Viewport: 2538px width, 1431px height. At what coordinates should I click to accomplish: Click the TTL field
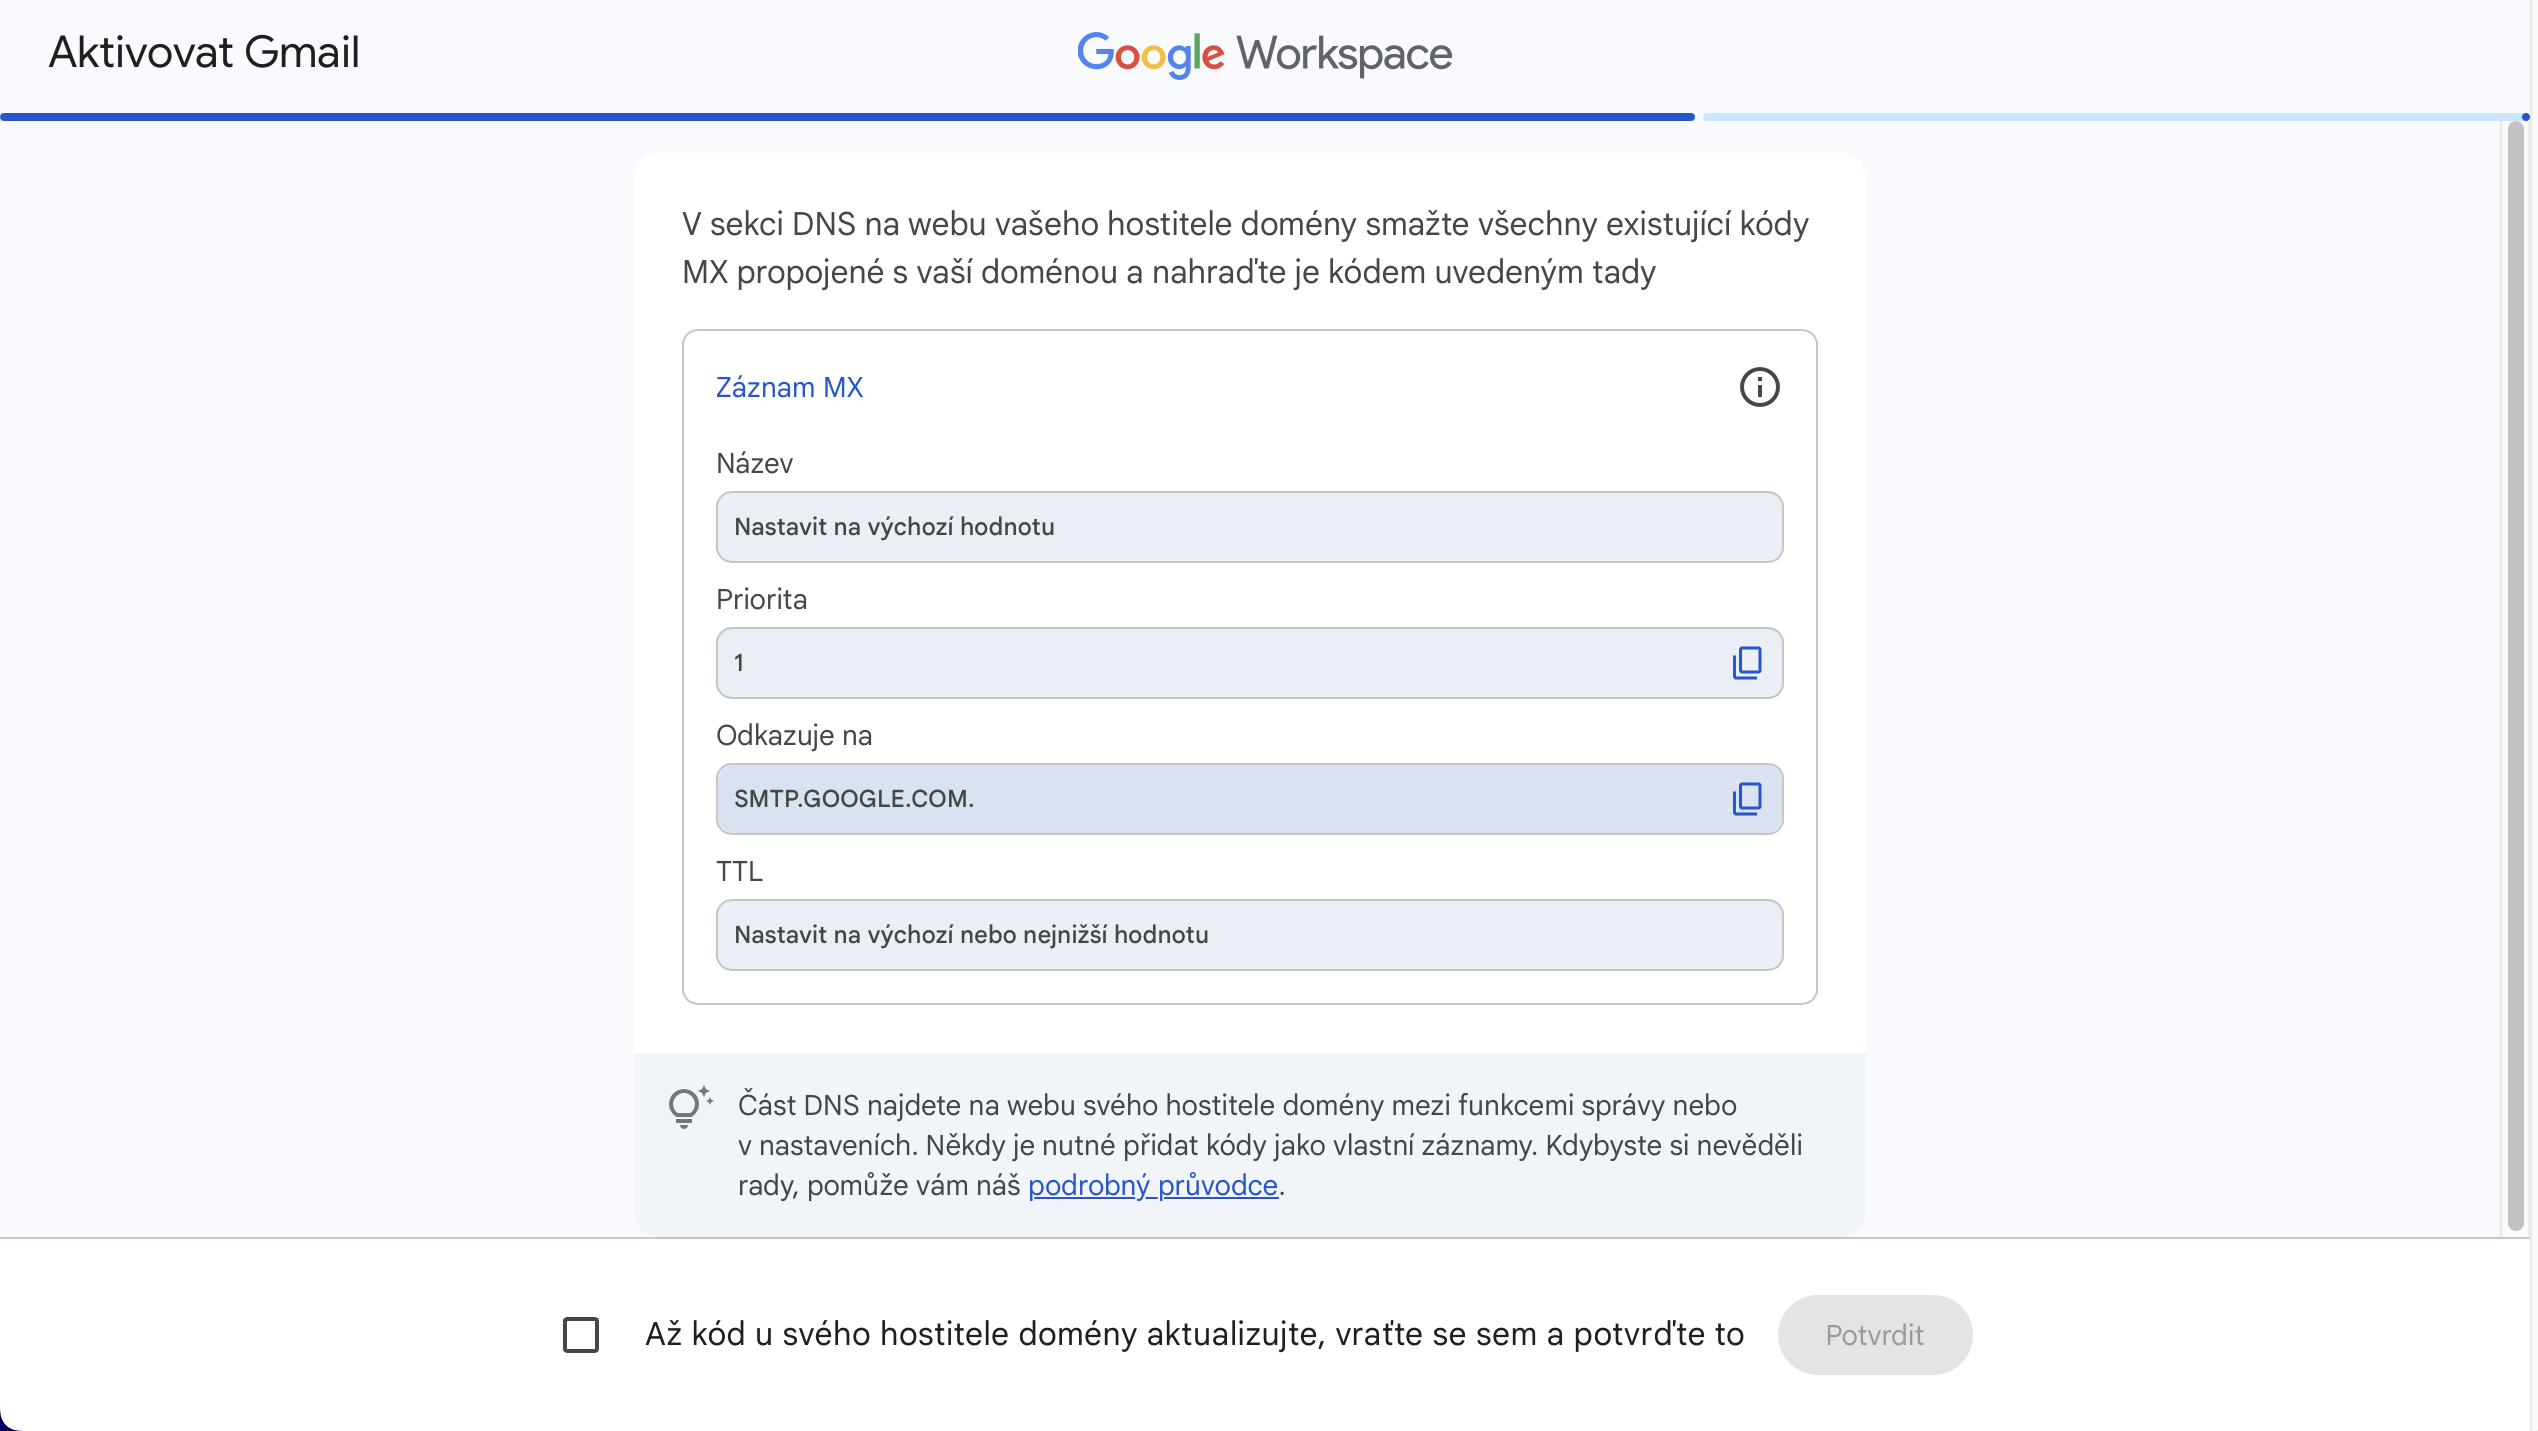click(x=1248, y=935)
